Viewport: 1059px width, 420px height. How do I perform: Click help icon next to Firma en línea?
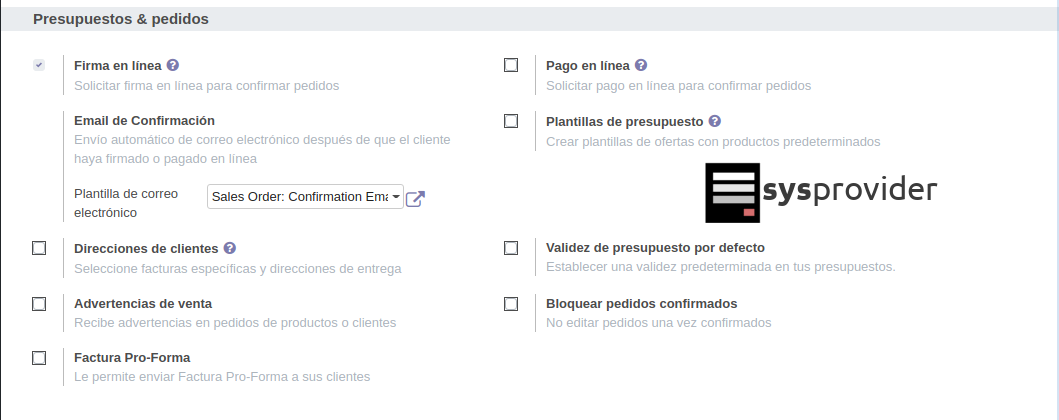click(x=173, y=65)
